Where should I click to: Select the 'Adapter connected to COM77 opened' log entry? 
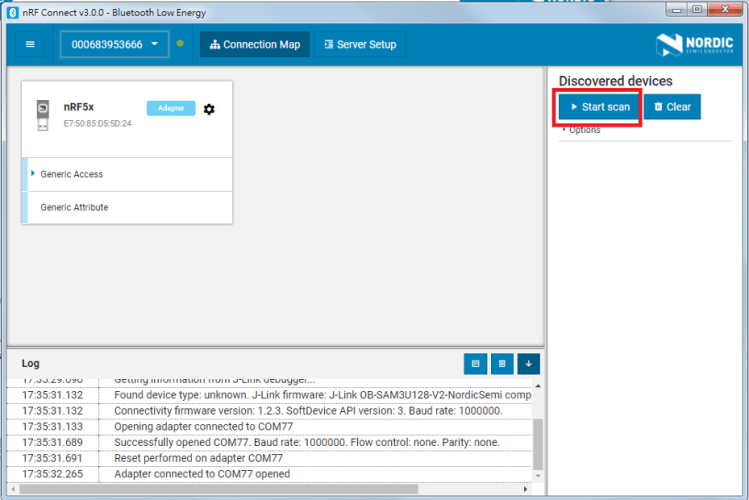(x=202, y=474)
